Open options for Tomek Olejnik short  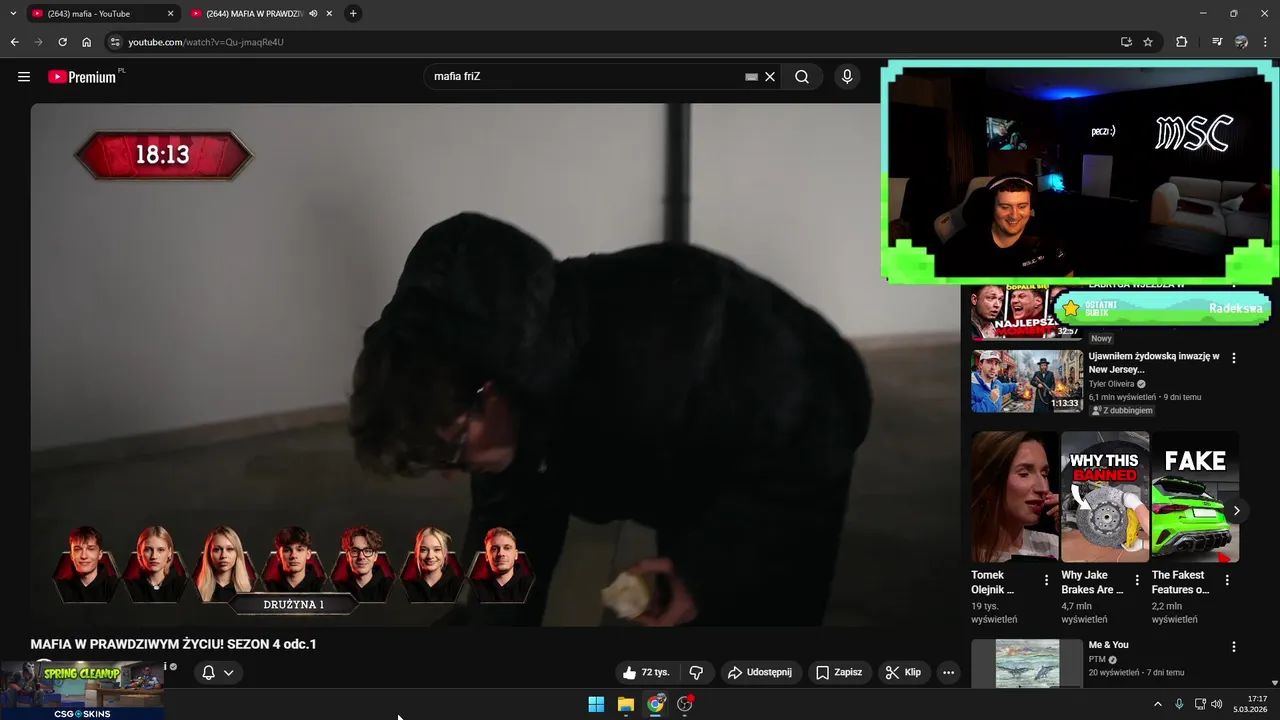pos(1047,580)
